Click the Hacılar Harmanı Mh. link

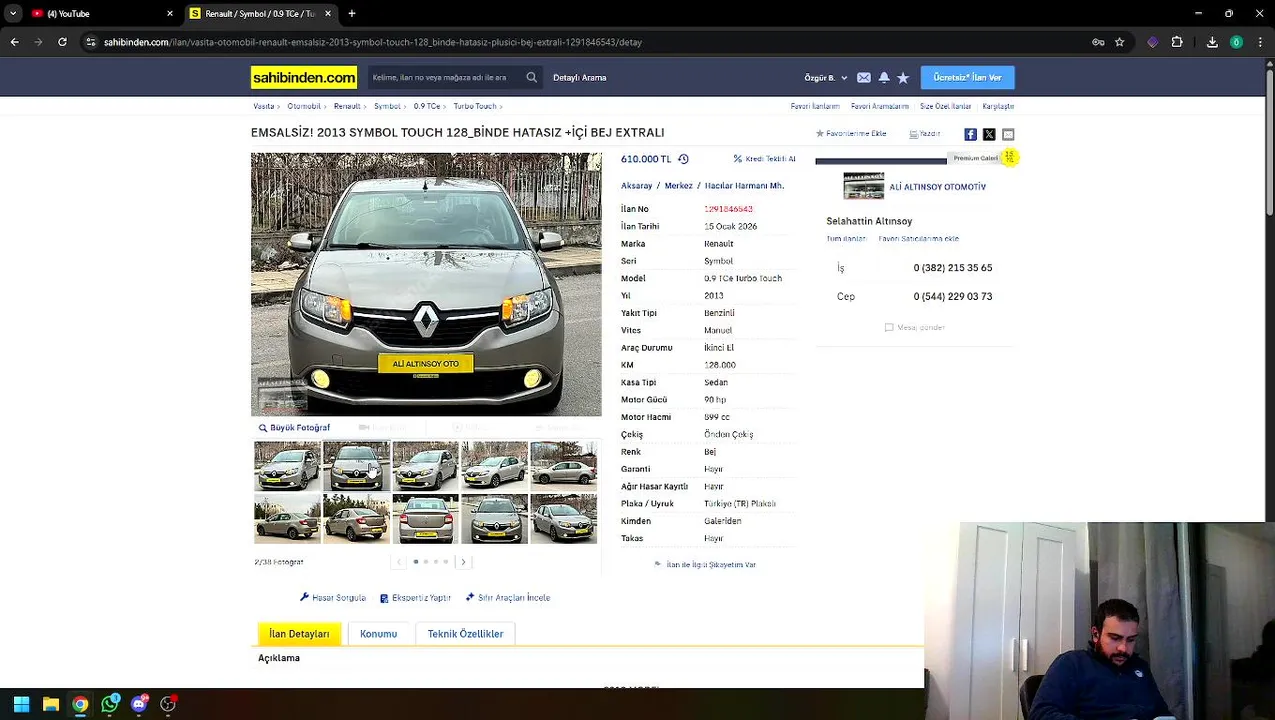coord(744,186)
